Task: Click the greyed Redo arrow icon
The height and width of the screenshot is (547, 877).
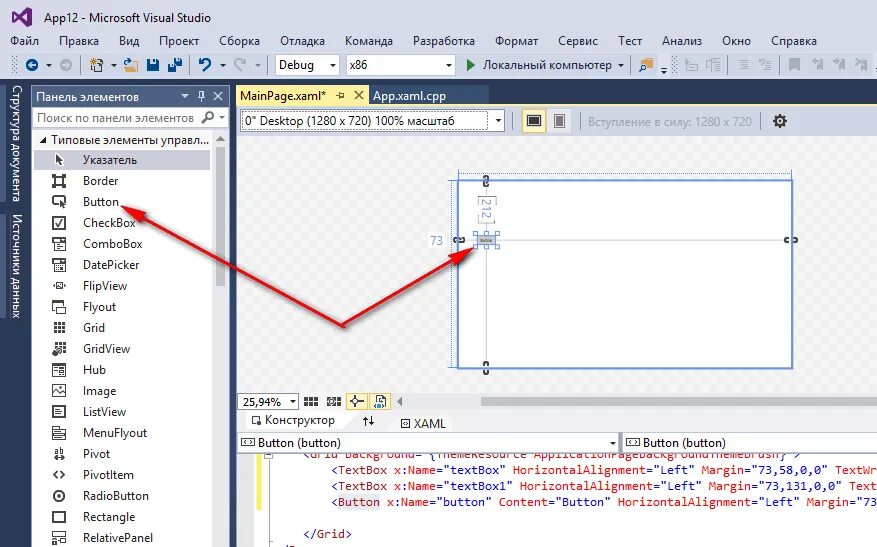Action: [240, 65]
